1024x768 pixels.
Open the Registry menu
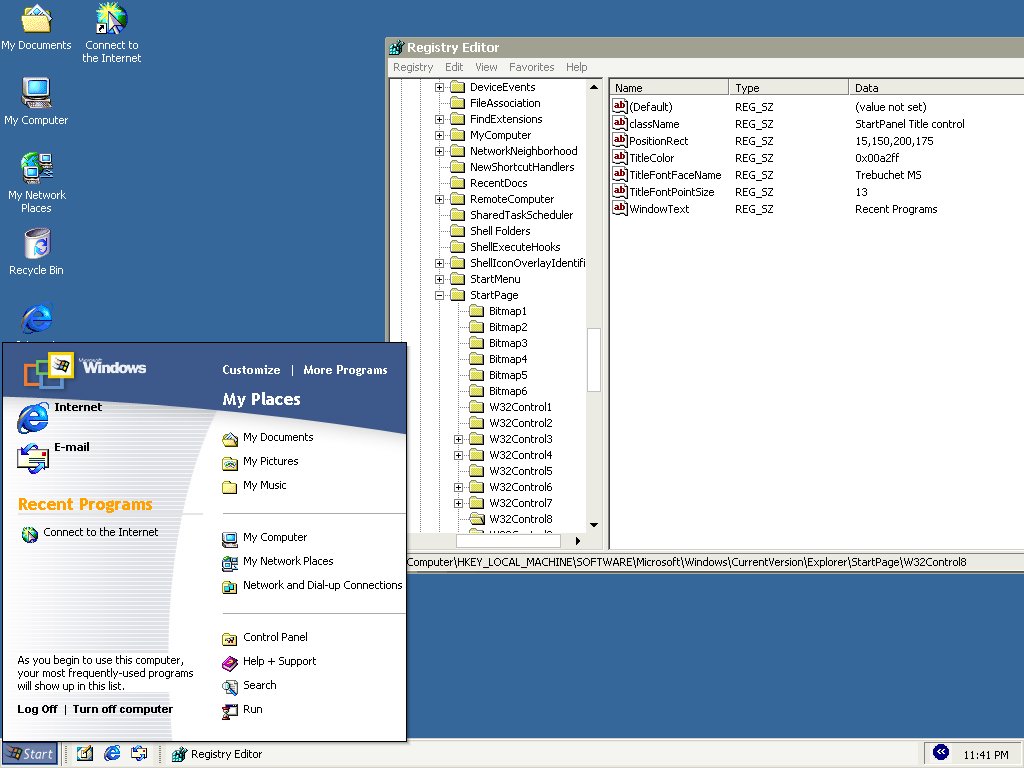point(413,67)
